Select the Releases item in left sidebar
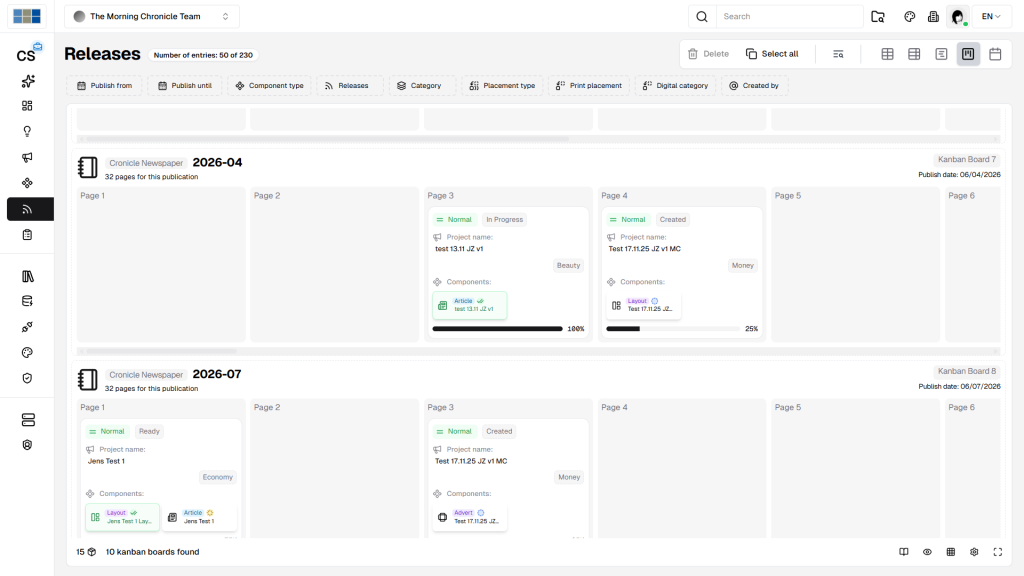 27,209
